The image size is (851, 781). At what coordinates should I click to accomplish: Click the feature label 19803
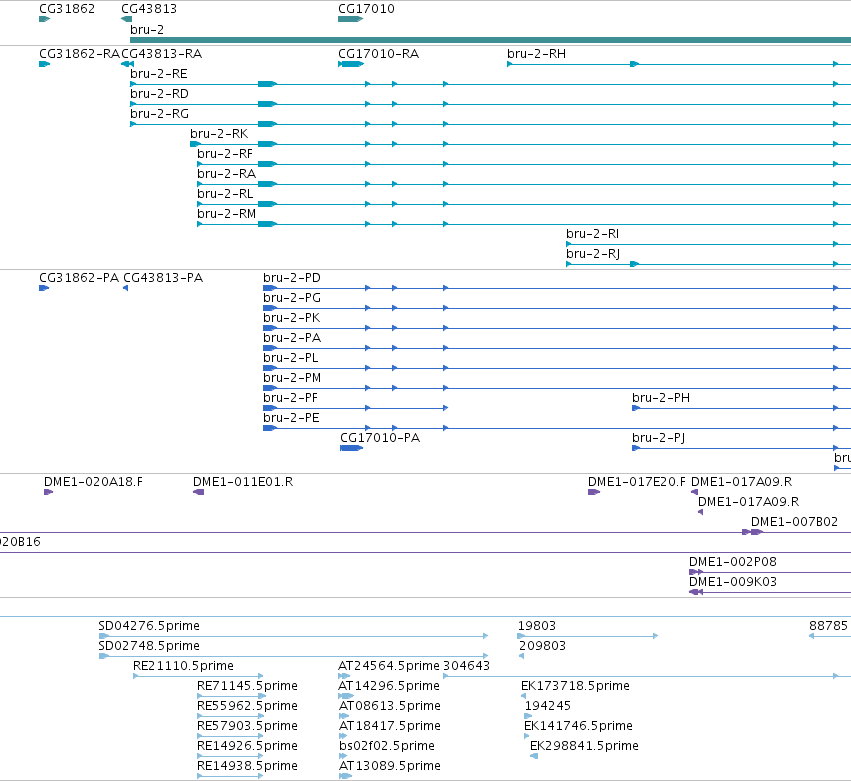pyautogui.click(x=537, y=626)
